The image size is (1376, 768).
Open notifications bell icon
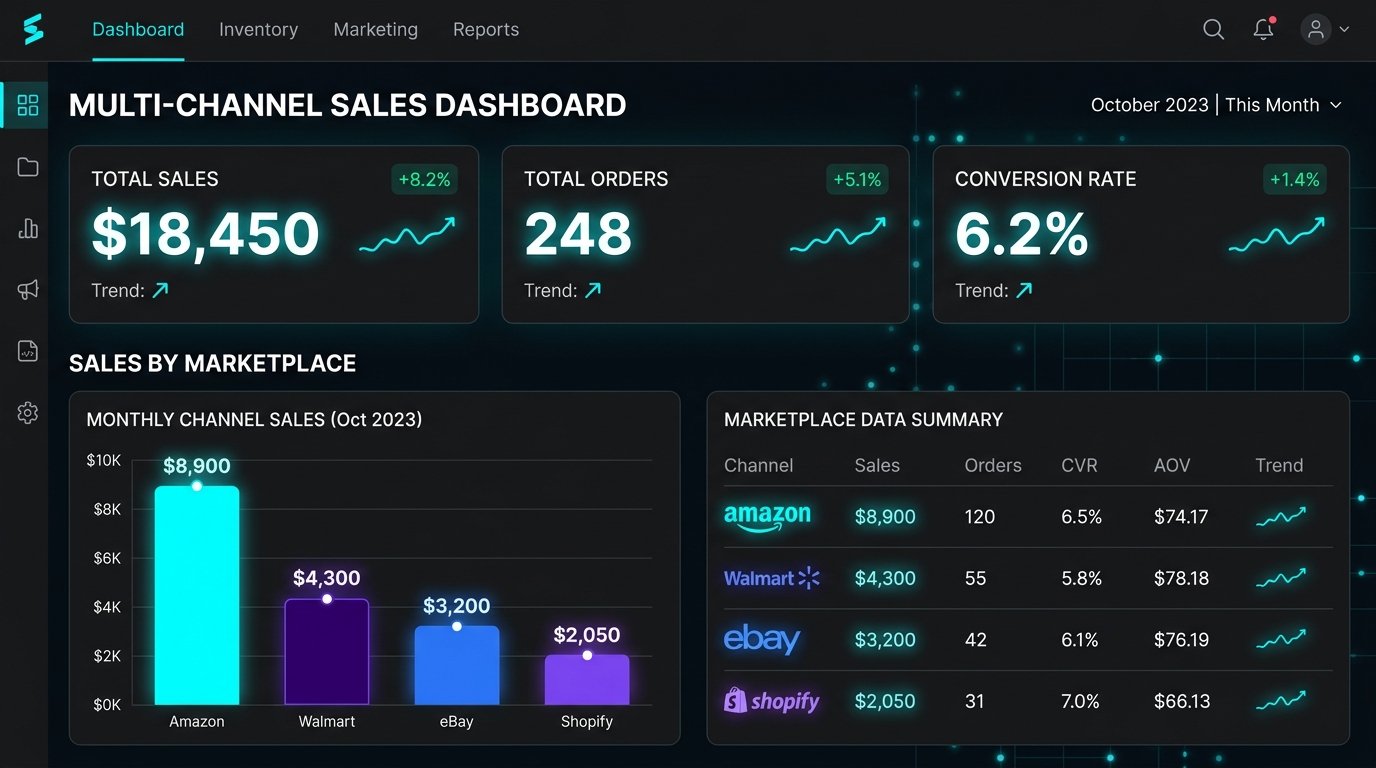click(x=1264, y=29)
